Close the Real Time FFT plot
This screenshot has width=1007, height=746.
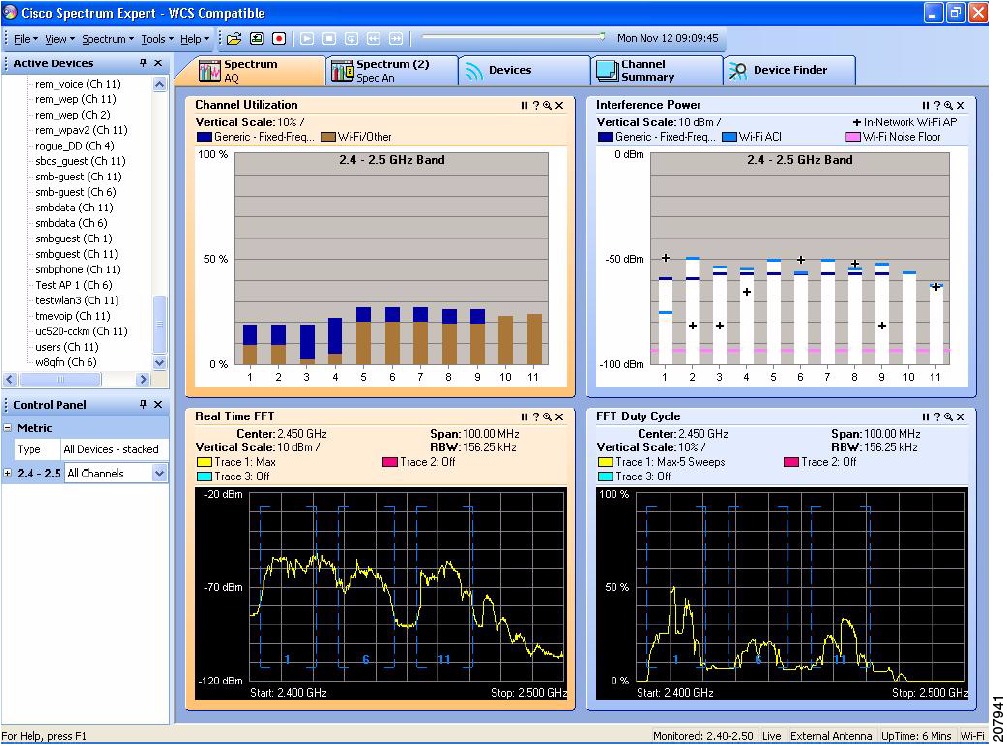pyautogui.click(x=559, y=417)
